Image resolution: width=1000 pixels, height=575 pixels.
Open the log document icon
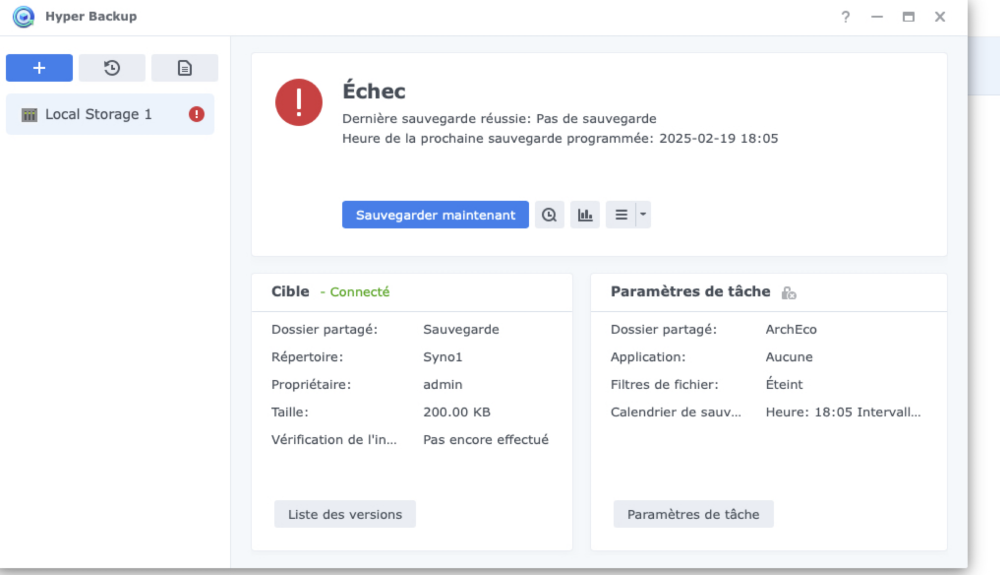[x=184, y=68]
